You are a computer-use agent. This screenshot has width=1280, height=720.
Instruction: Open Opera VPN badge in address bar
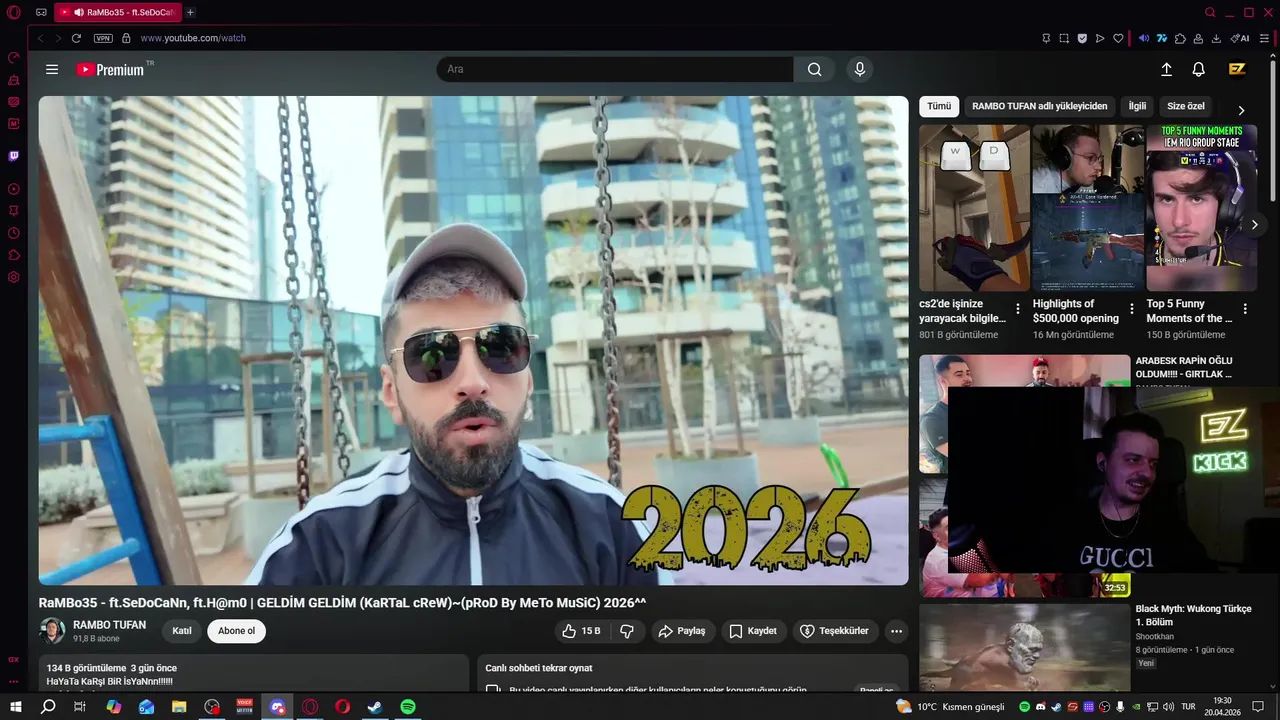tap(103, 38)
